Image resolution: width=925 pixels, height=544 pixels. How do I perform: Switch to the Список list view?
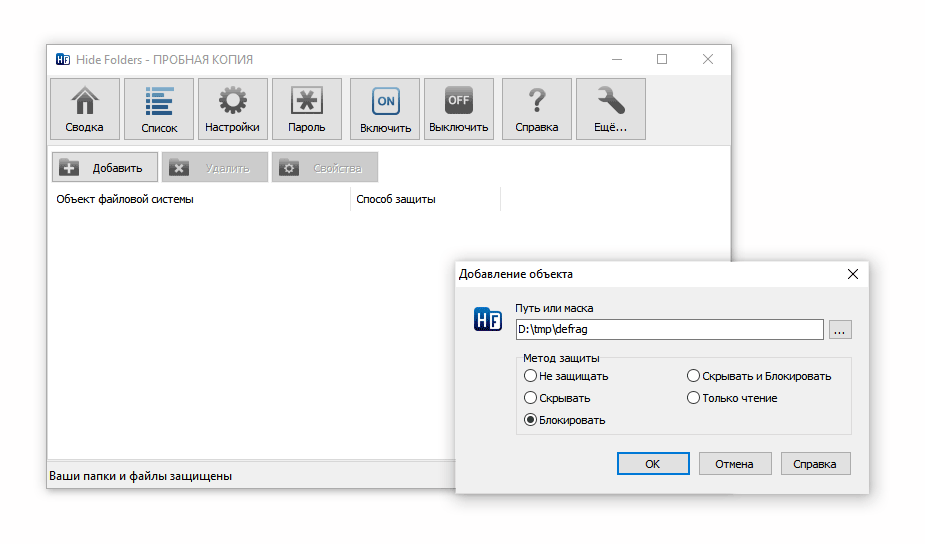(159, 109)
